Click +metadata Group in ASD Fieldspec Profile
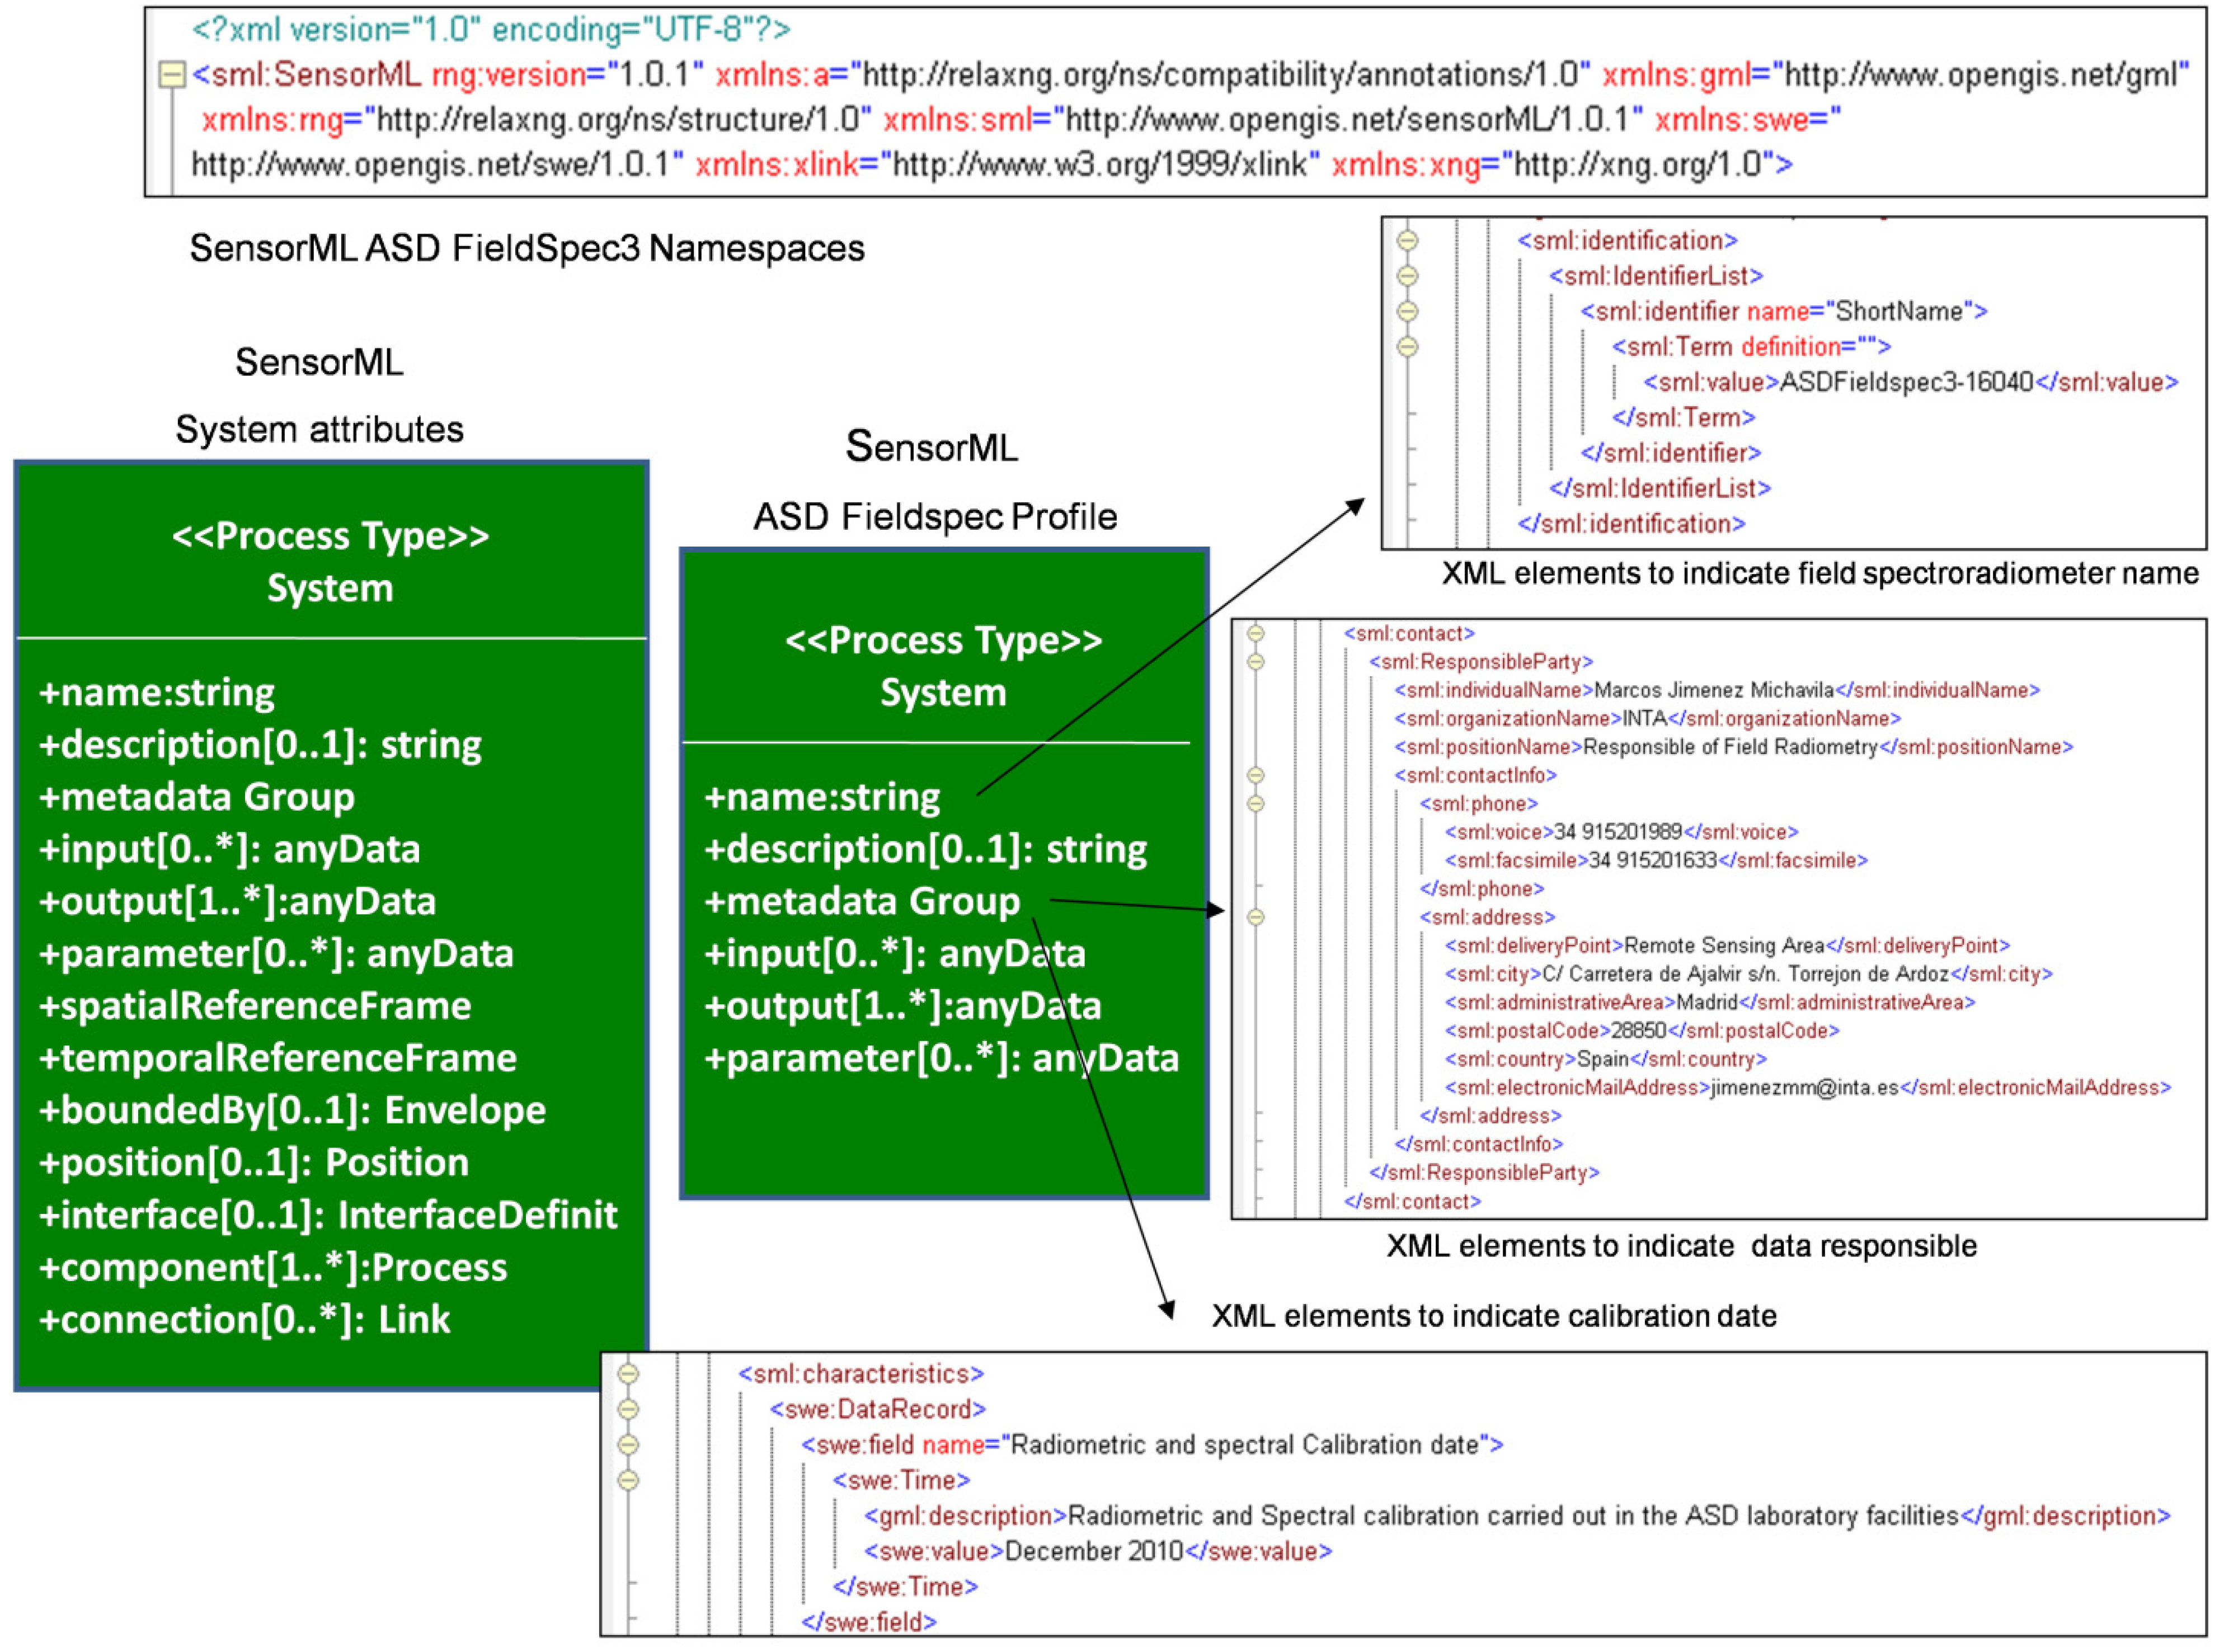 (862, 902)
